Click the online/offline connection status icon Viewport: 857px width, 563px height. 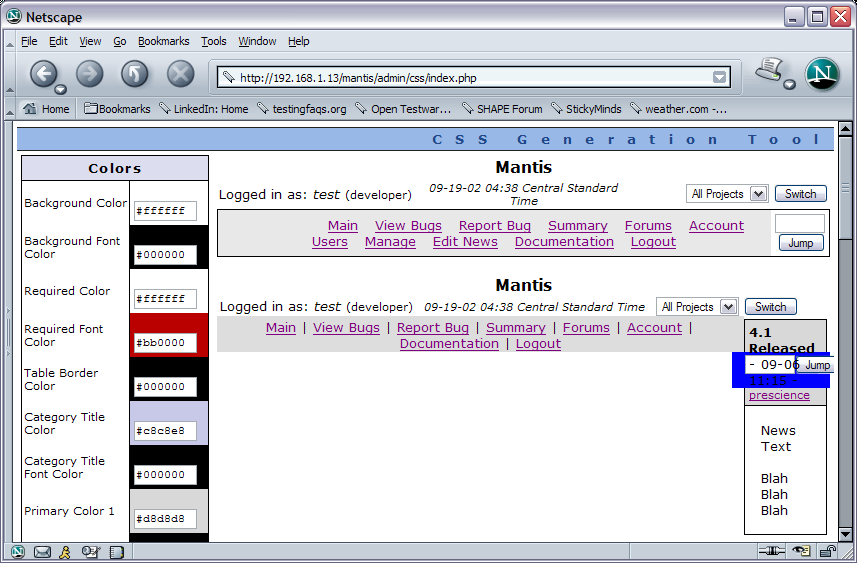772,551
